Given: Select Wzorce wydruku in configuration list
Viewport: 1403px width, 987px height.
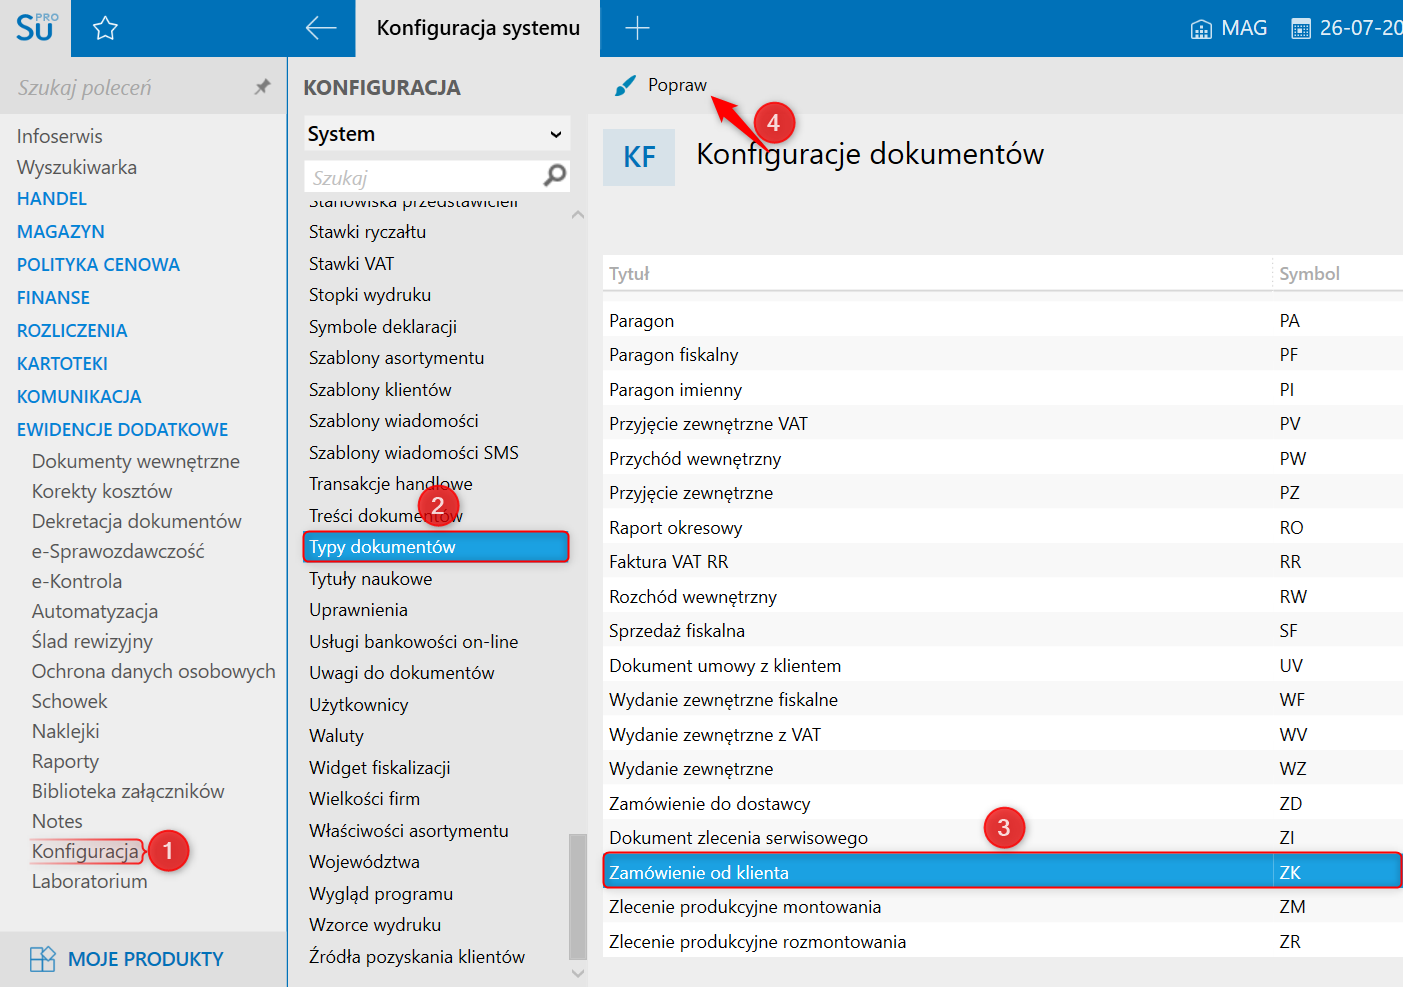Looking at the screenshot, I should pyautogui.click(x=375, y=925).
